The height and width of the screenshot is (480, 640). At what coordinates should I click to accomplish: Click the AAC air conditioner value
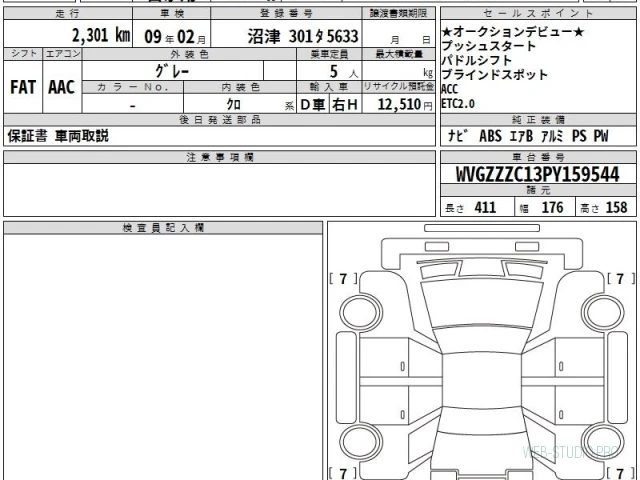62,87
